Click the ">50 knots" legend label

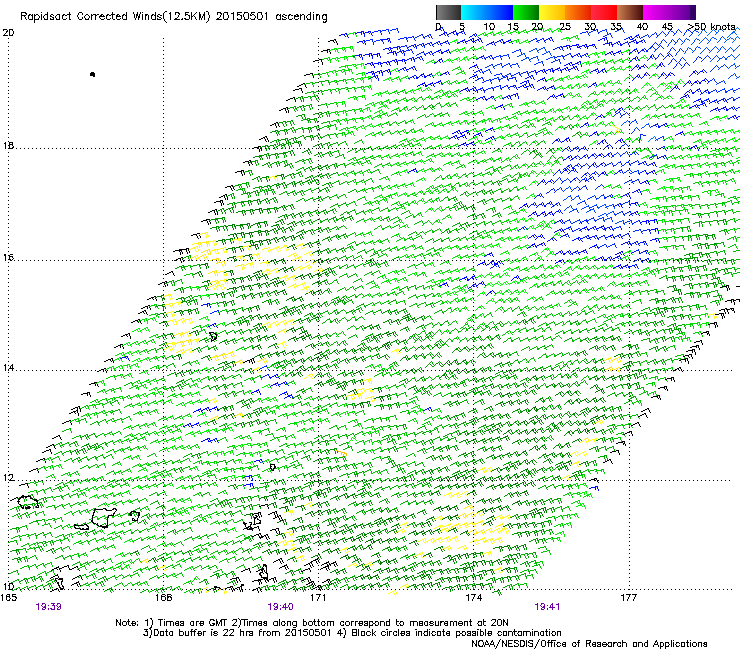click(711, 27)
